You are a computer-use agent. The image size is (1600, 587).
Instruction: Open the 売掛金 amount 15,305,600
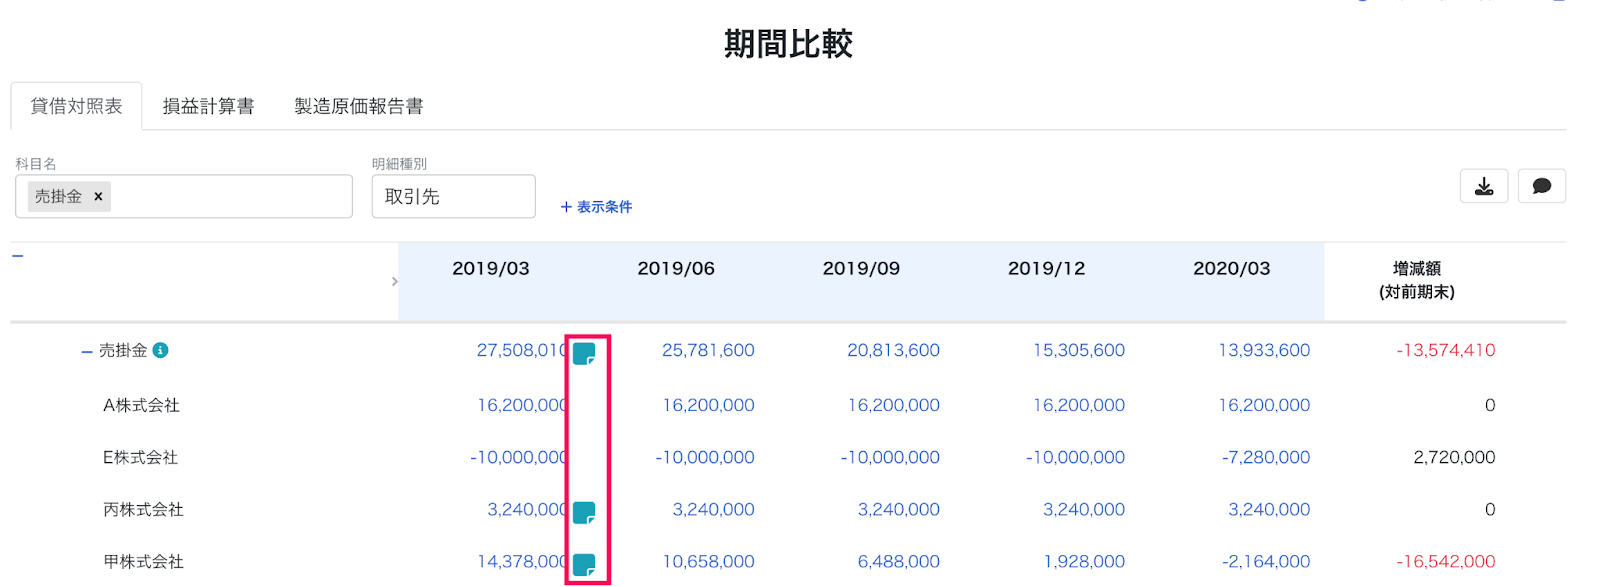coord(1078,350)
